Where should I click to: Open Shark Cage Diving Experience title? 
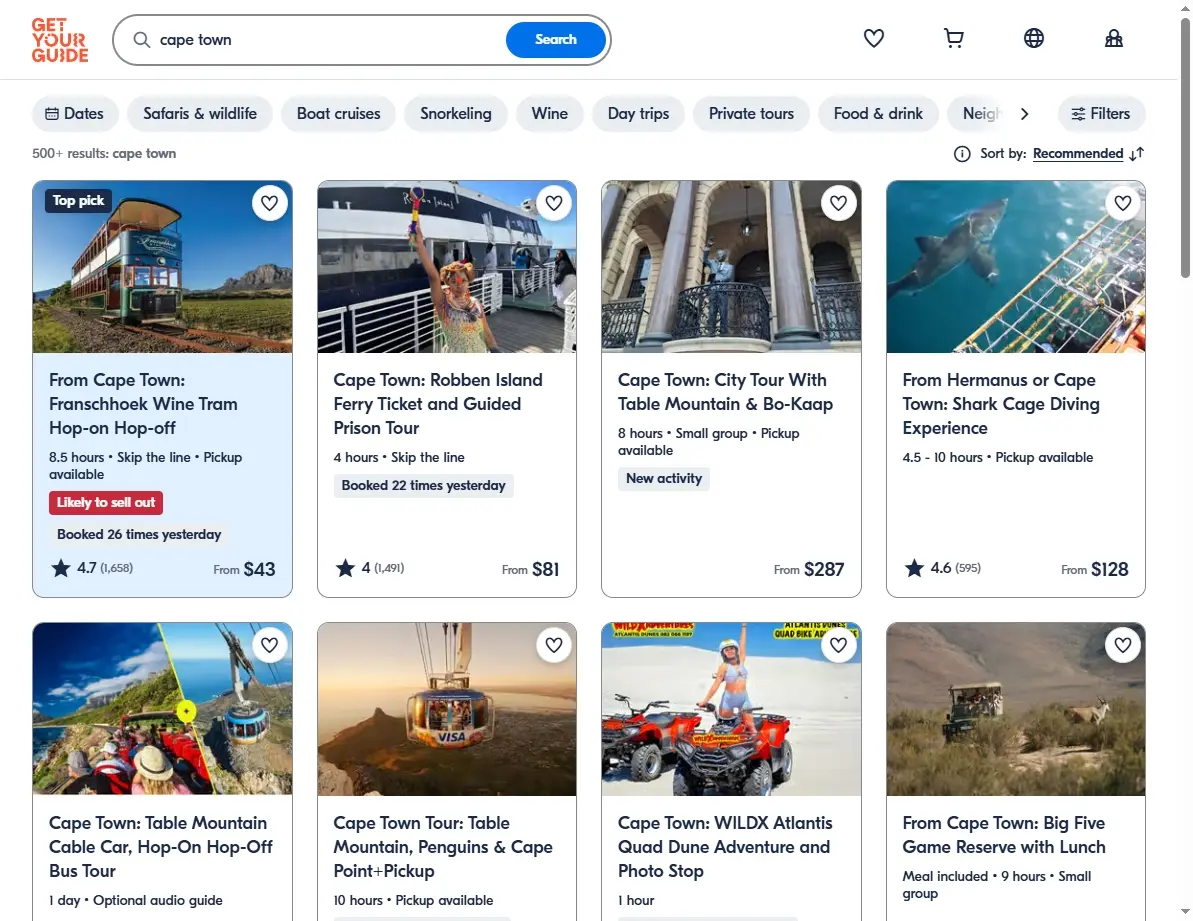coord(1001,404)
